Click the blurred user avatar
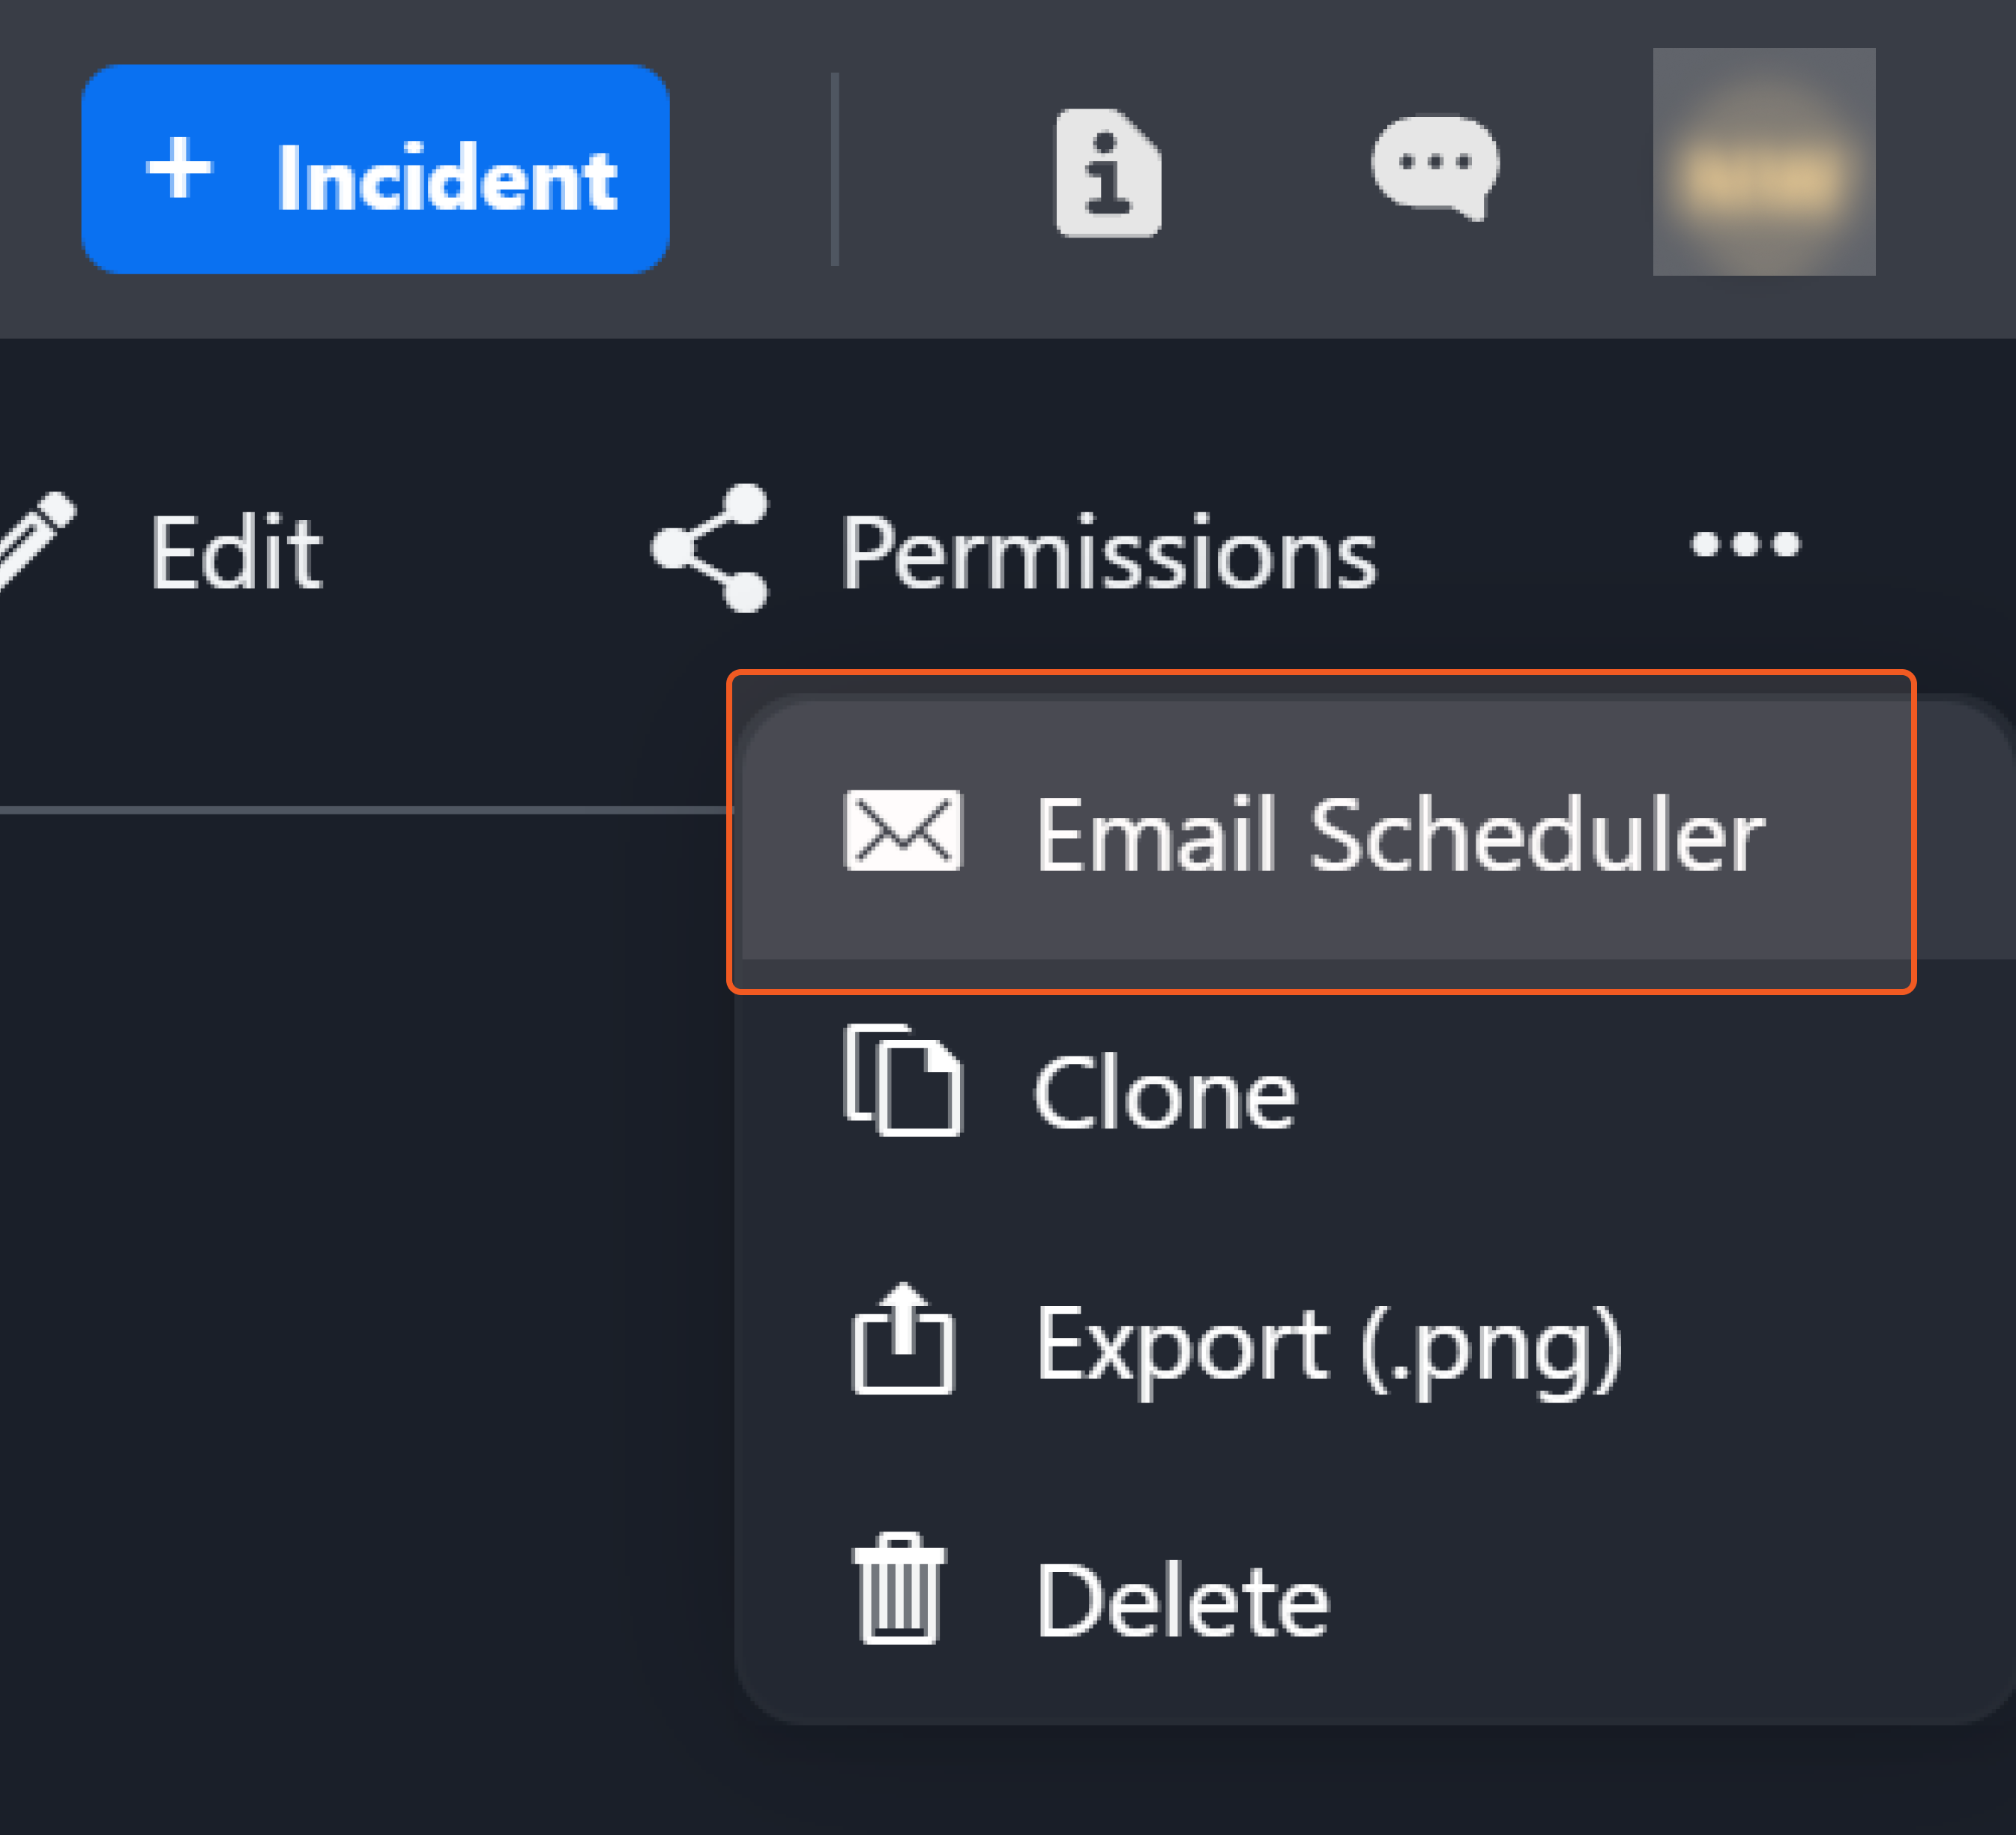The image size is (2016, 1835). click(1763, 162)
